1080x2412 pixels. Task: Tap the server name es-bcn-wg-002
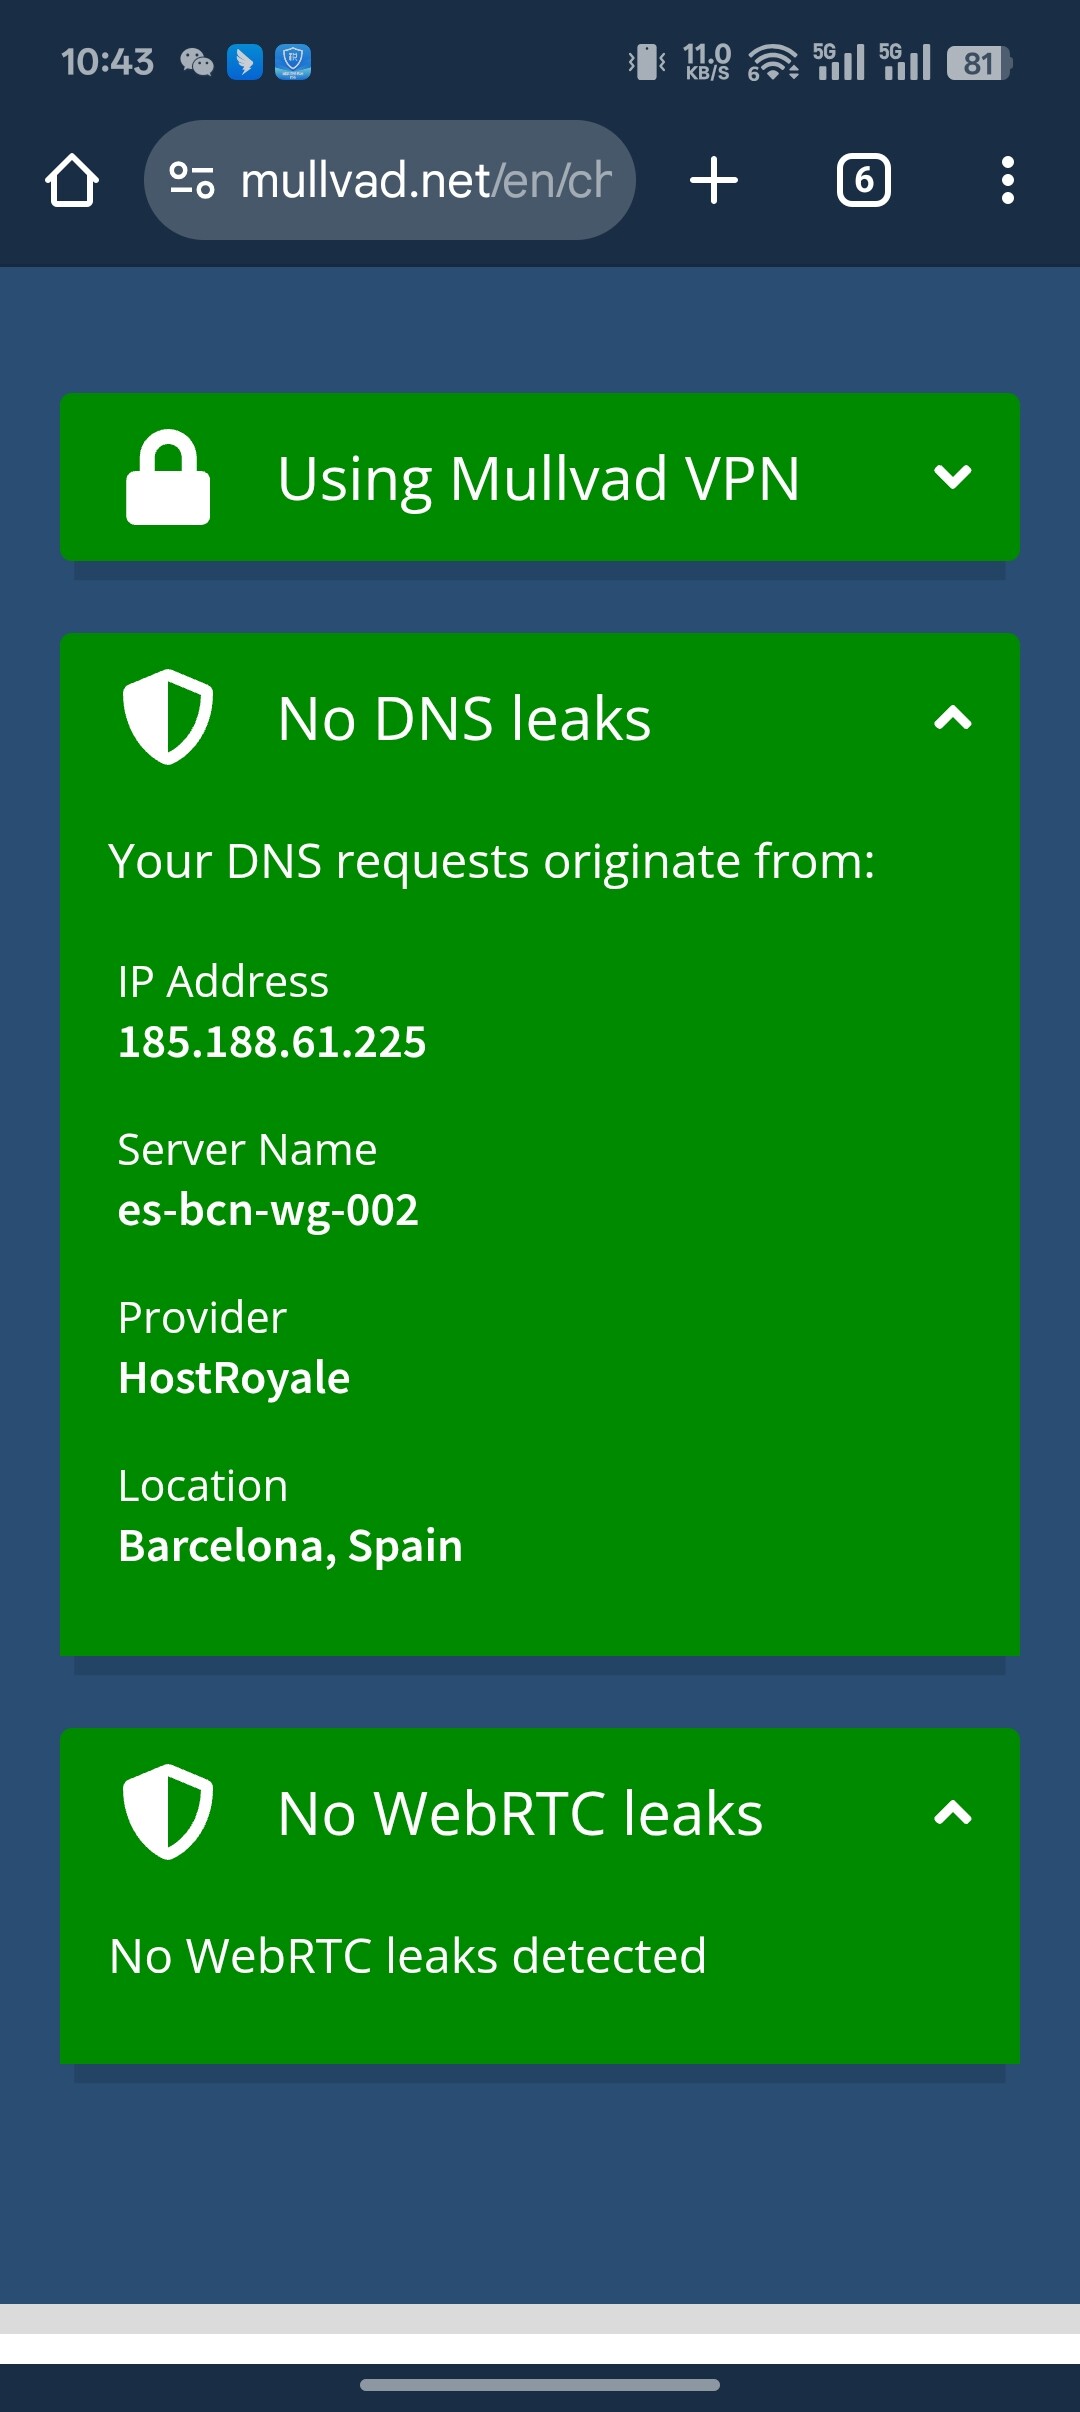268,1210
